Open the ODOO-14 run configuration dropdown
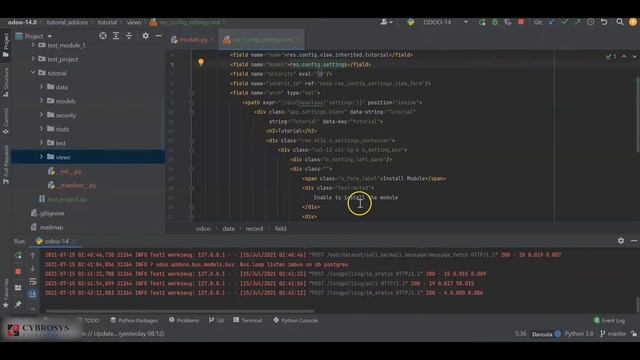This screenshot has width=640, height=360. pos(446,22)
